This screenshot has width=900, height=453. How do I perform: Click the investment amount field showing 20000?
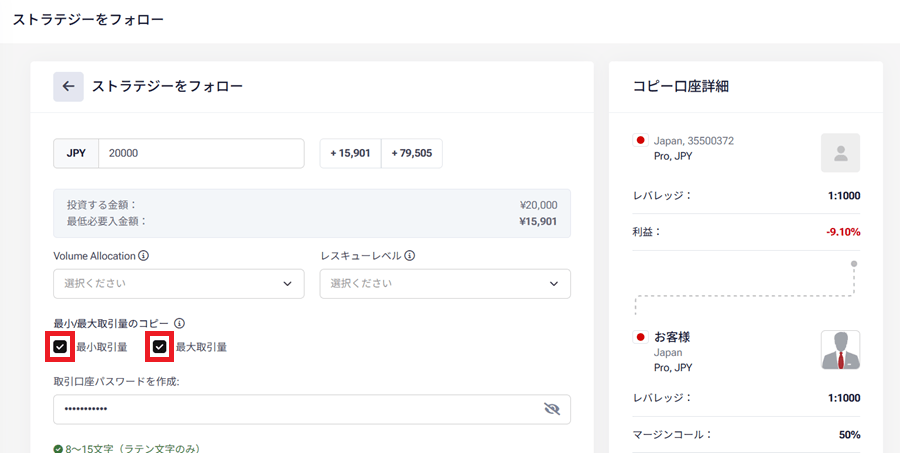[x=201, y=153]
